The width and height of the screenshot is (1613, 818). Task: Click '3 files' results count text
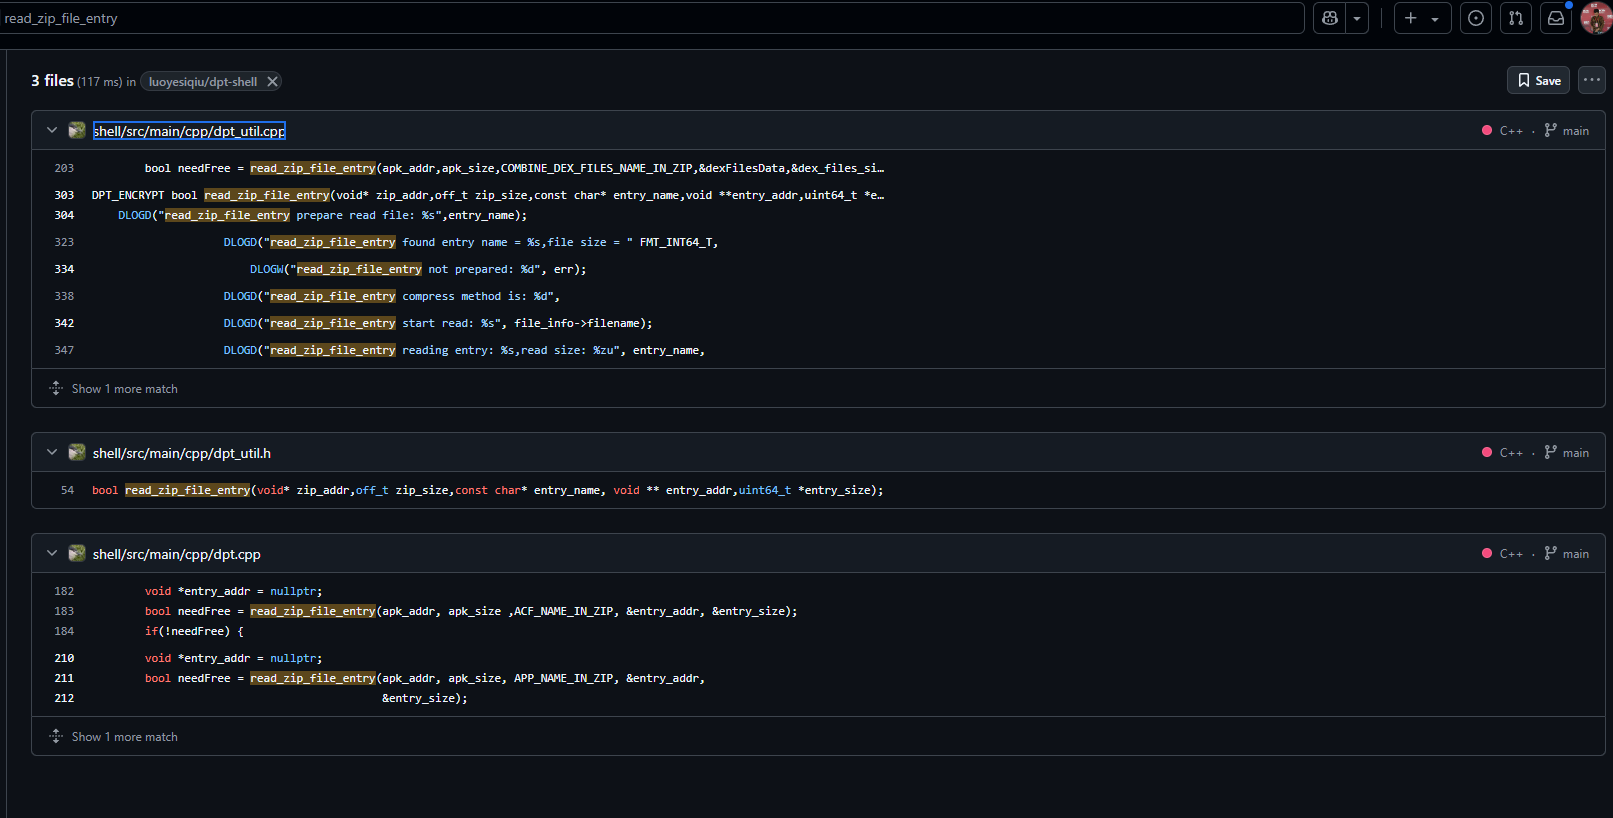(52, 81)
